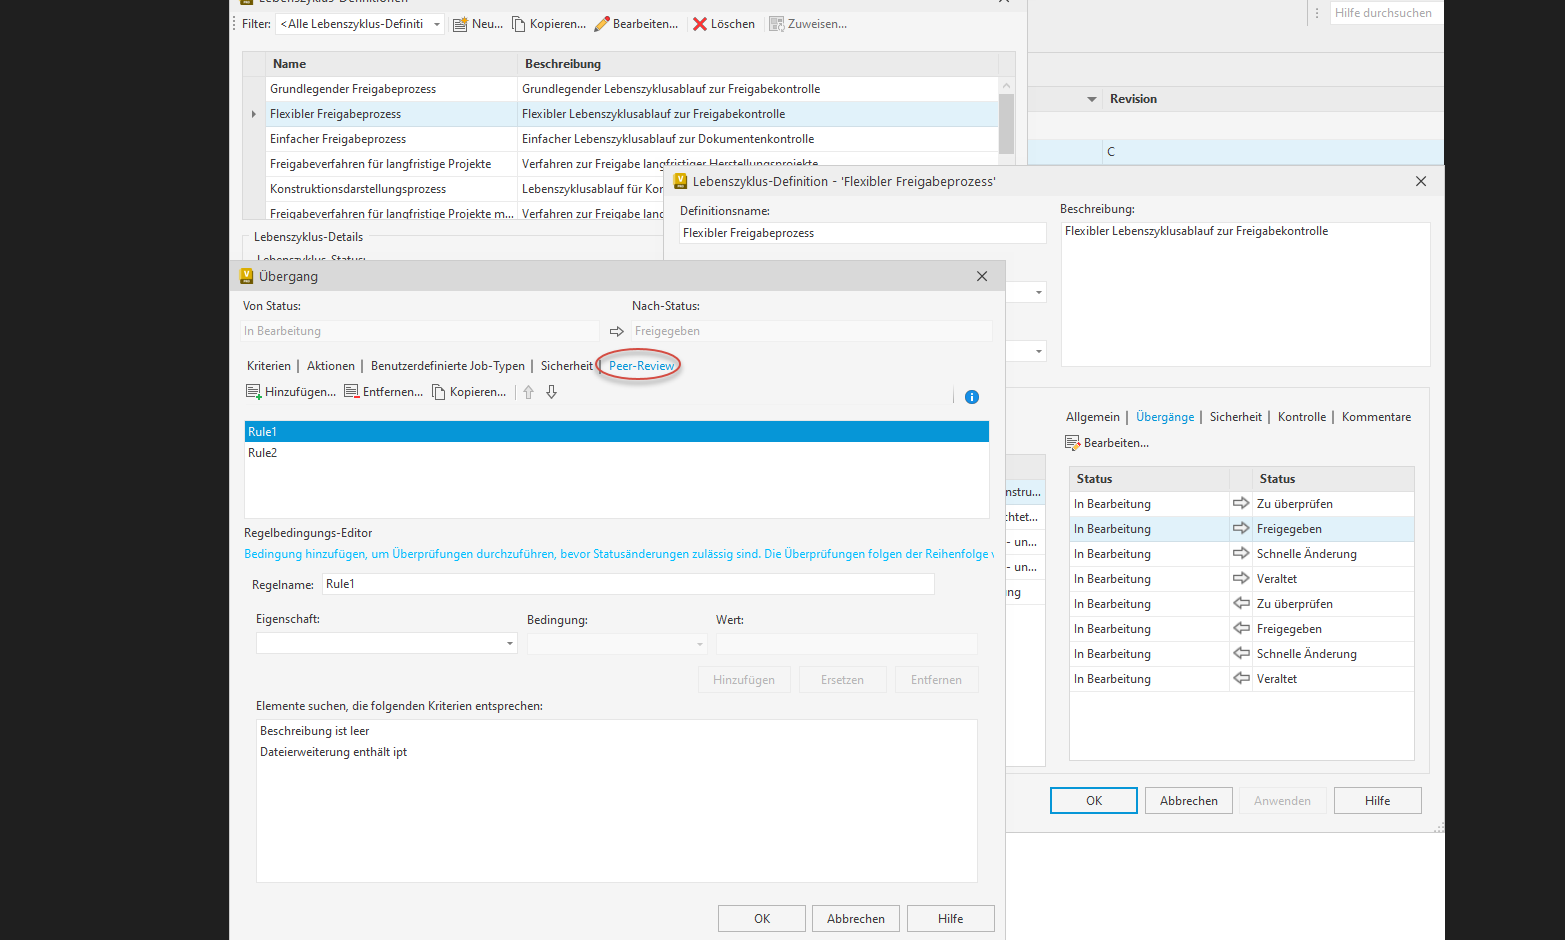Click Hilfe in the Übergang dialog
Screen dimensions: 1565x940
[x=951, y=919]
